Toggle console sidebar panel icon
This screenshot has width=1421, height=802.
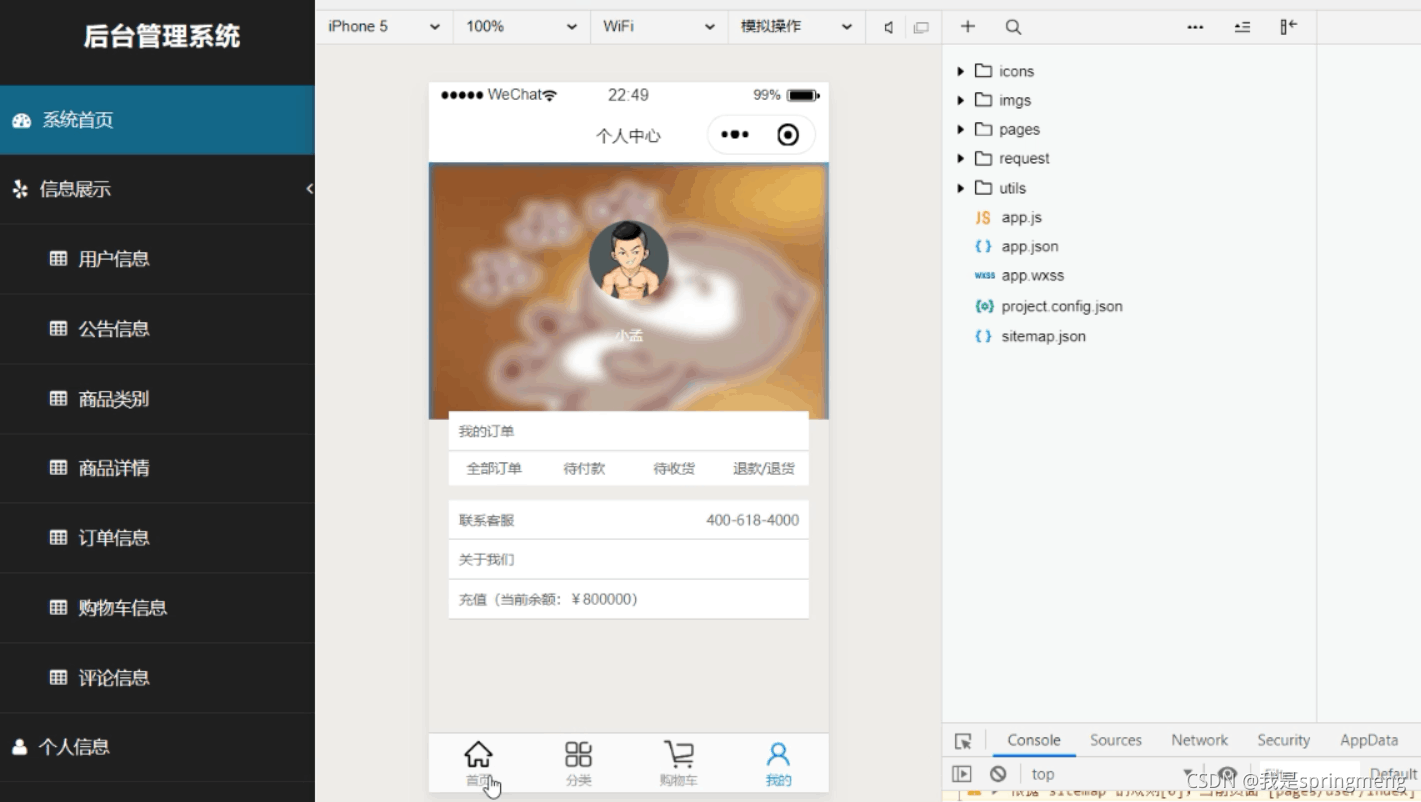coord(961,774)
